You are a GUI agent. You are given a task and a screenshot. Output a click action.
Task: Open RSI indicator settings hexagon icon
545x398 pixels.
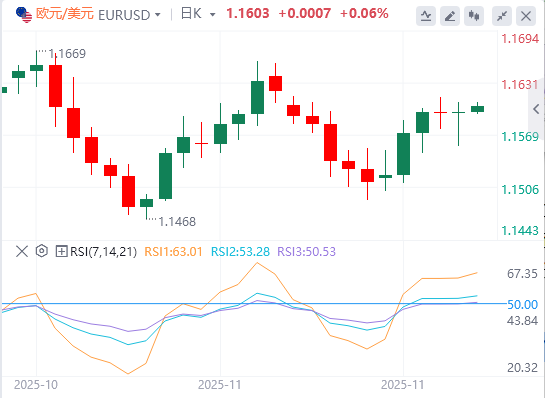42,251
